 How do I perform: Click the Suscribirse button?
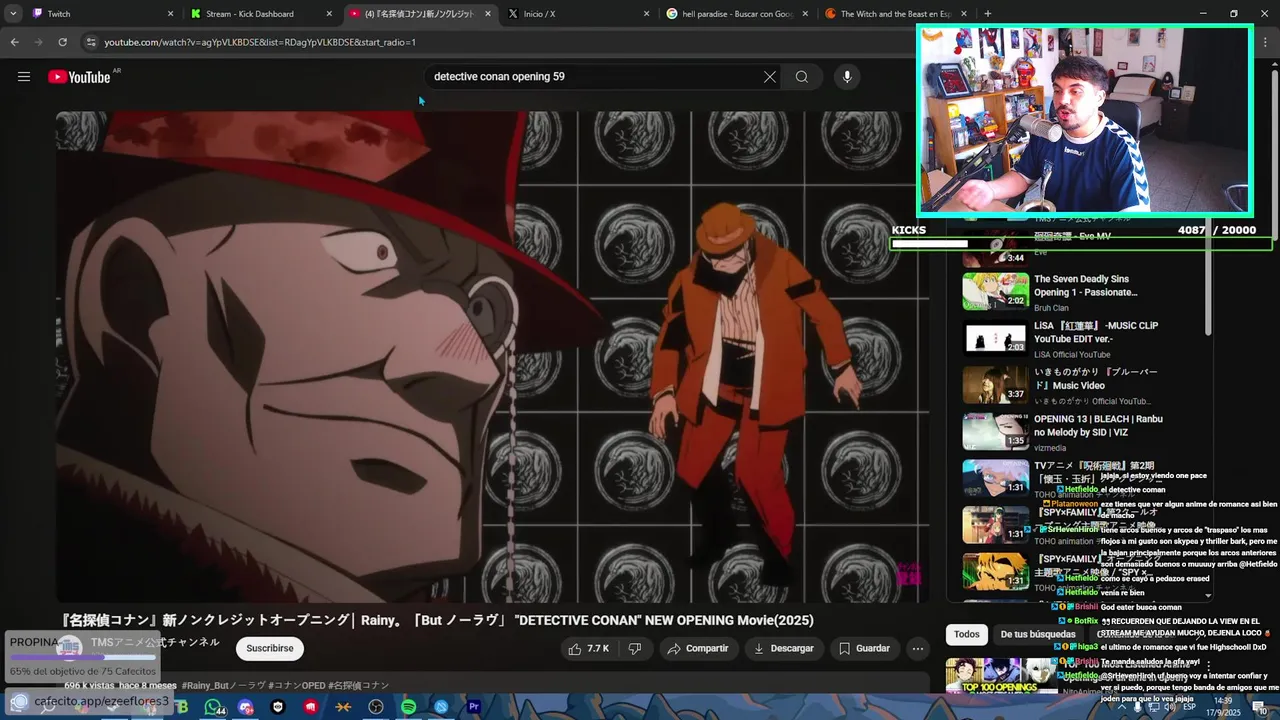tap(270, 649)
